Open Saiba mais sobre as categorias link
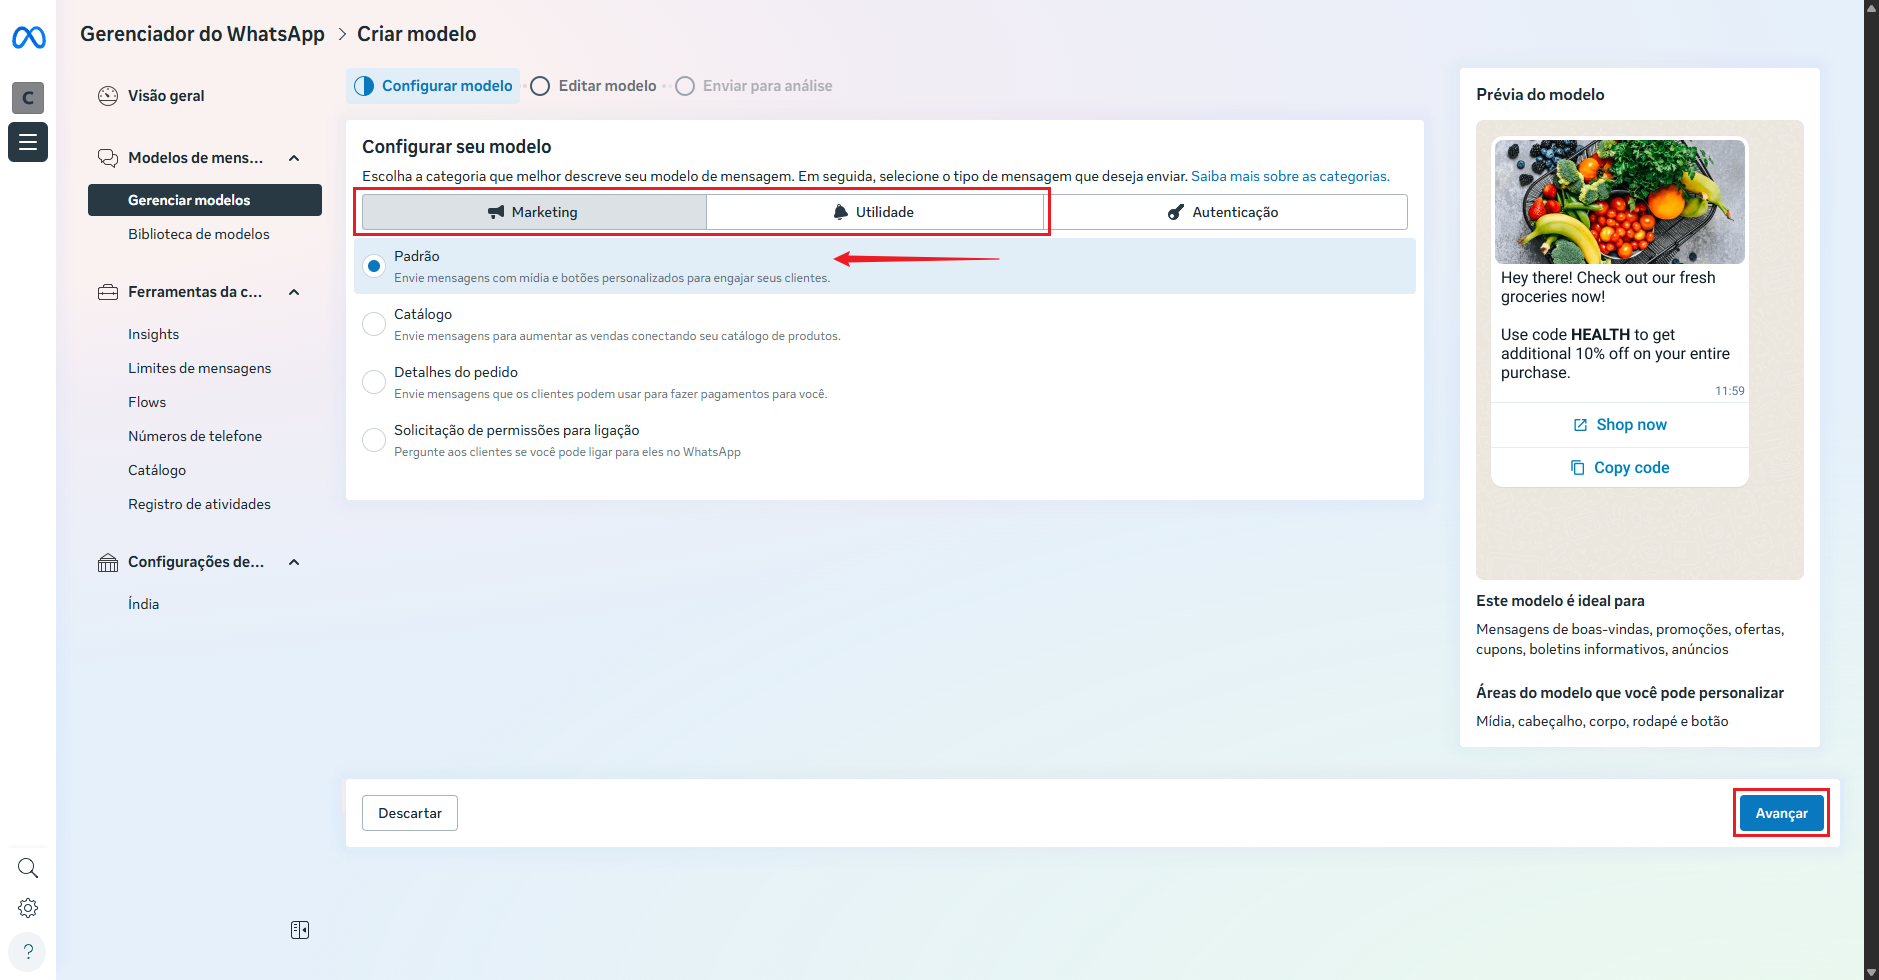1879x980 pixels. (1289, 176)
